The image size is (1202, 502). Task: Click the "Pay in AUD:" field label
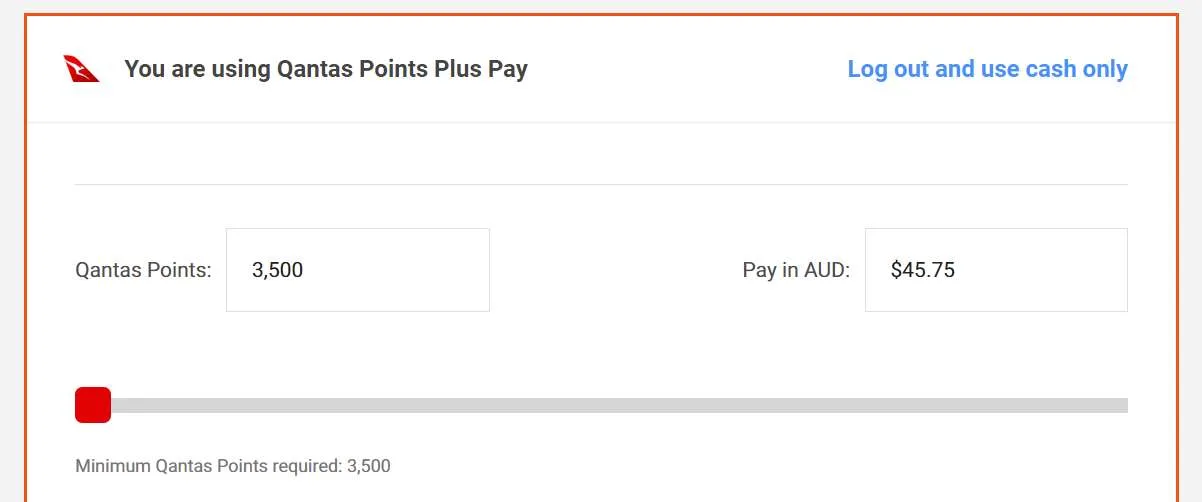click(x=796, y=270)
